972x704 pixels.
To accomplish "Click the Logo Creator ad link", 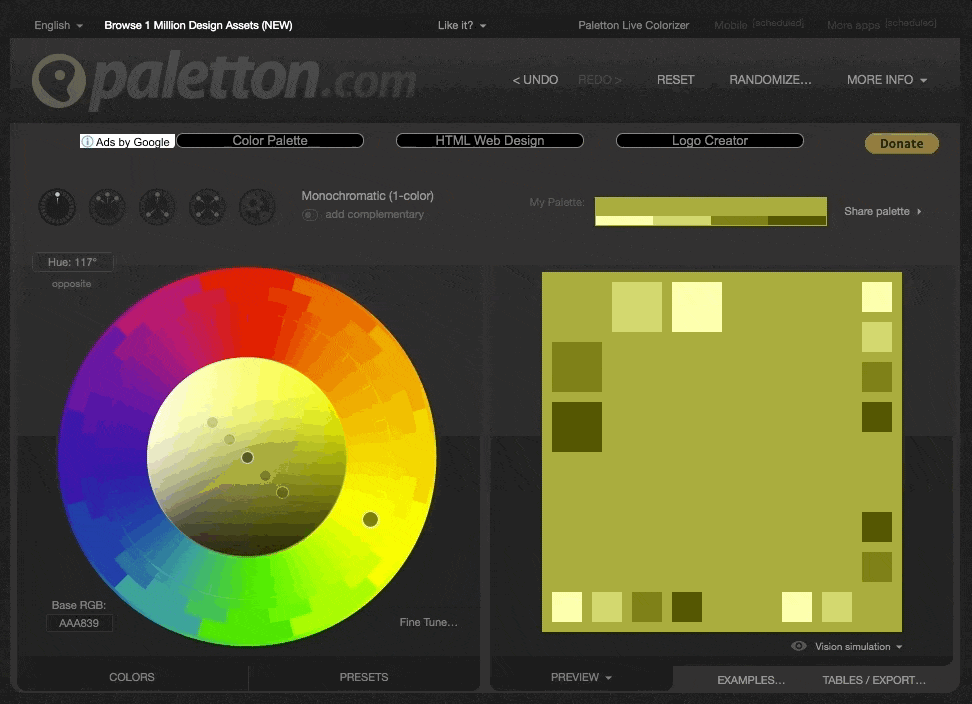I will tap(710, 141).
